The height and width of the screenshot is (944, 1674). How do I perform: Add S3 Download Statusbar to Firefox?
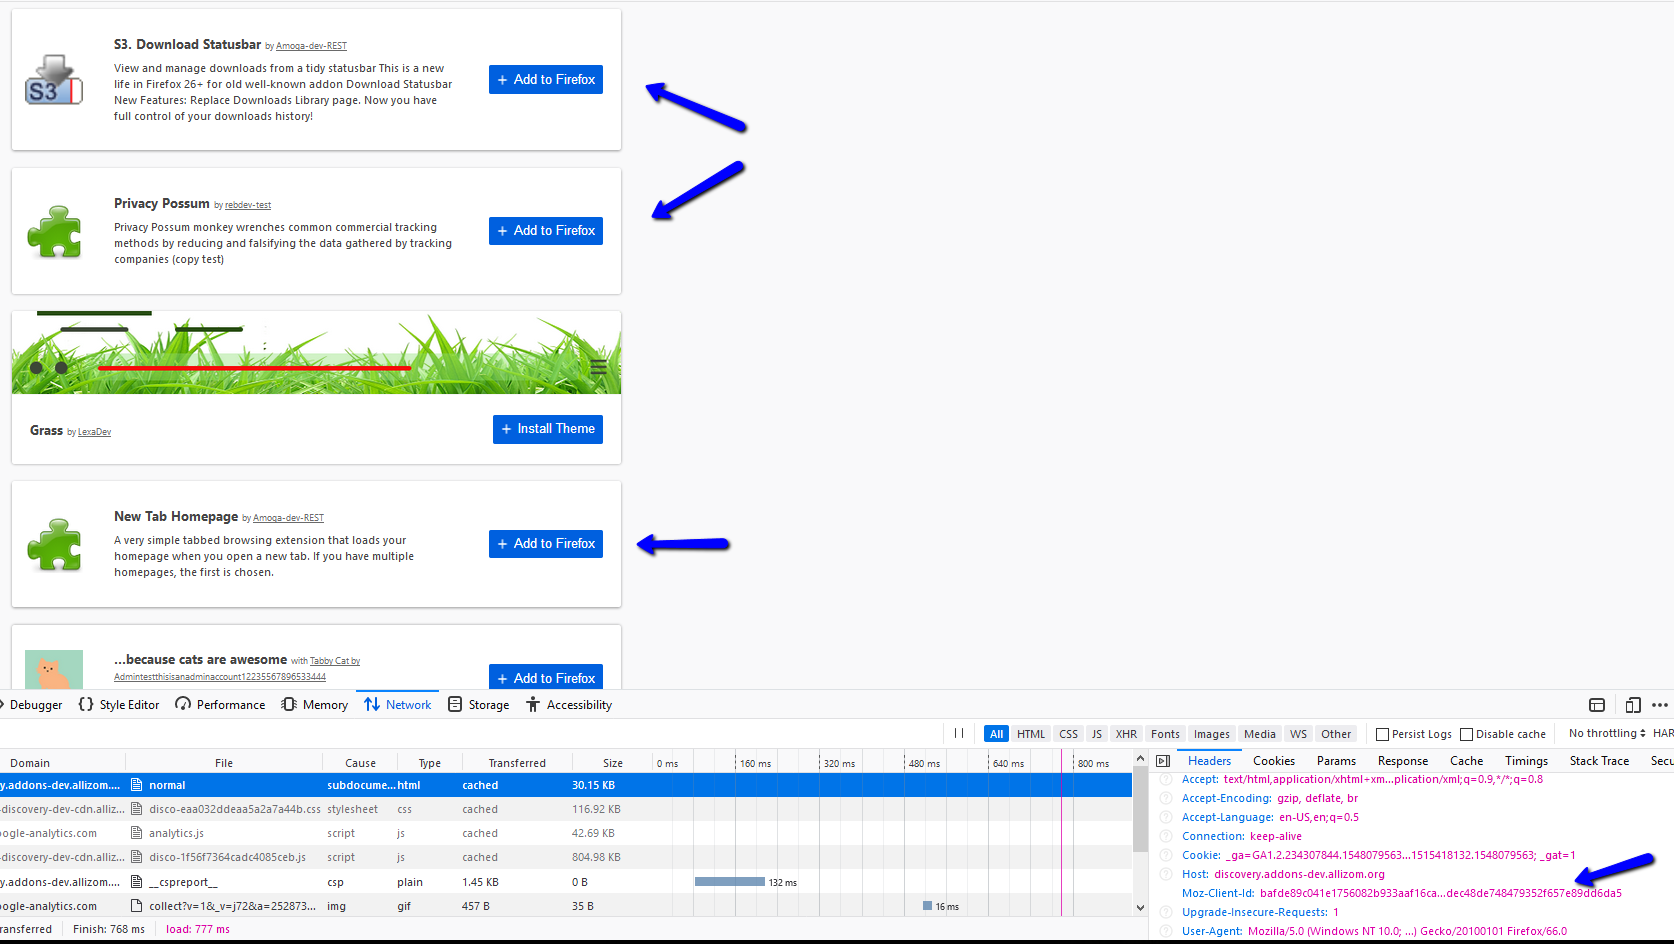click(546, 80)
